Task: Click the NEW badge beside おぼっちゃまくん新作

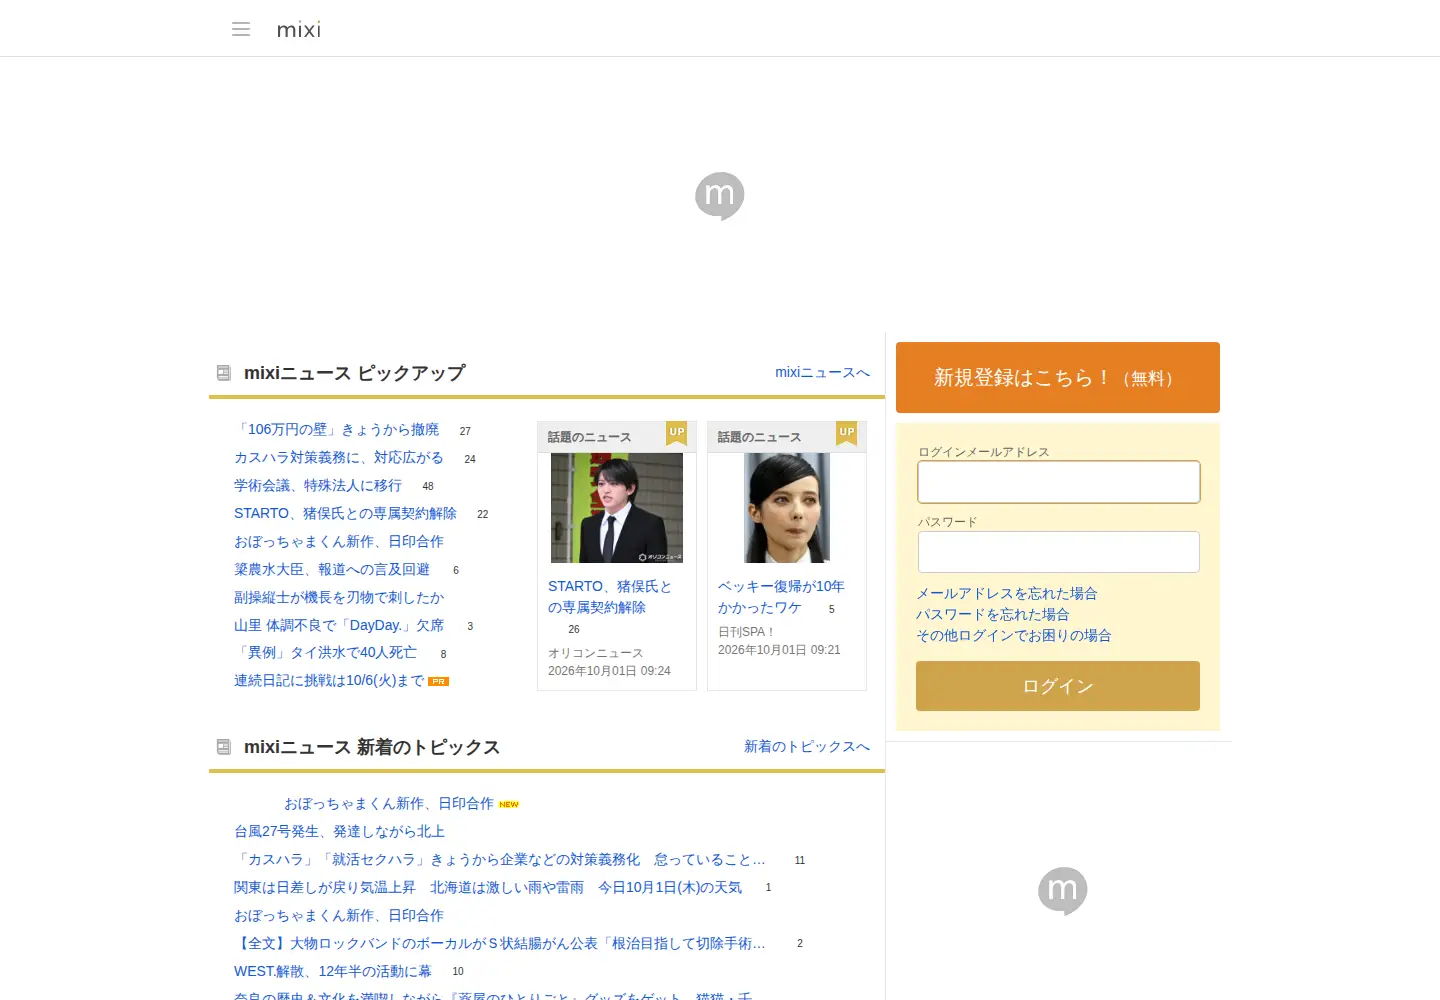Action: click(x=509, y=804)
